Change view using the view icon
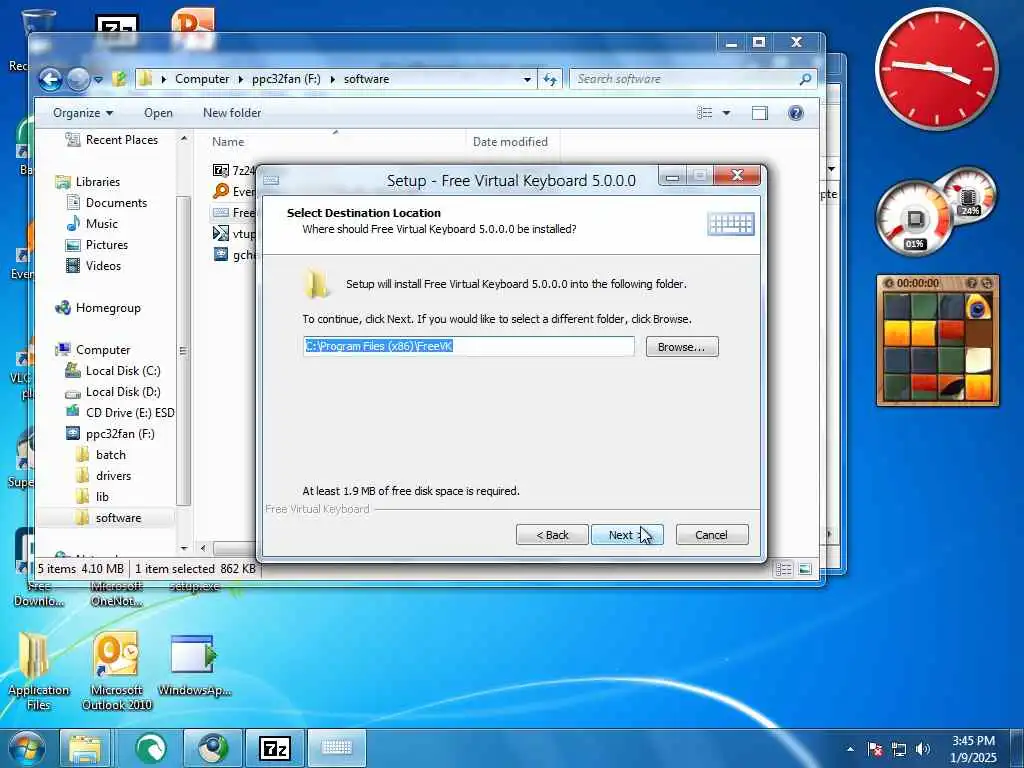 [x=705, y=113]
